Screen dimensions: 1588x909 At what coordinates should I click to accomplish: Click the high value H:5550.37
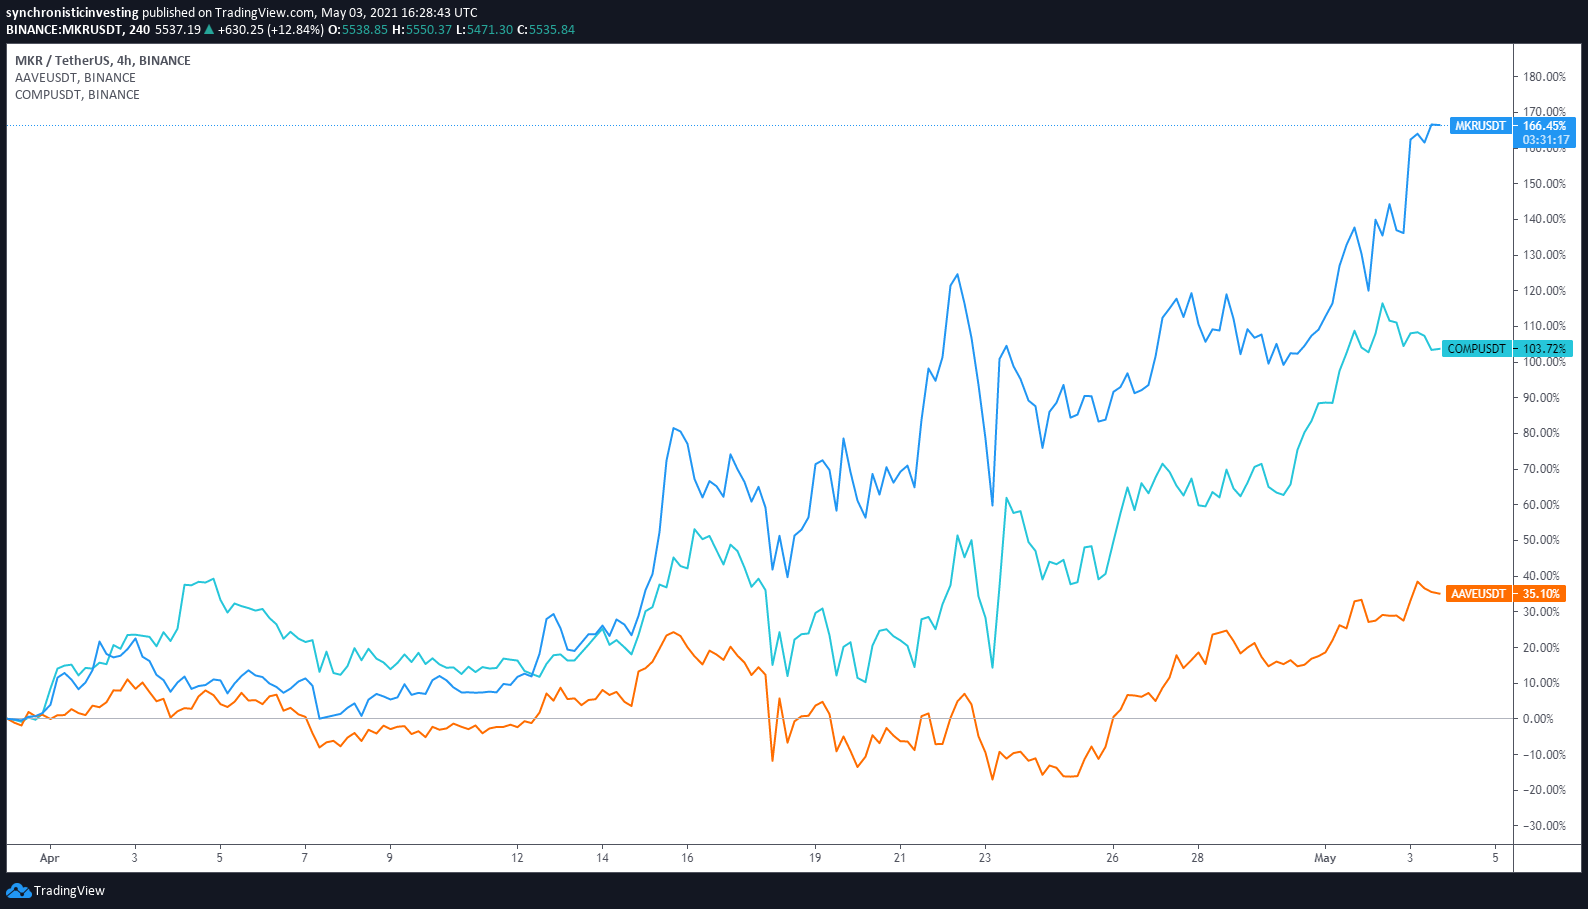pyautogui.click(x=421, y=30)
